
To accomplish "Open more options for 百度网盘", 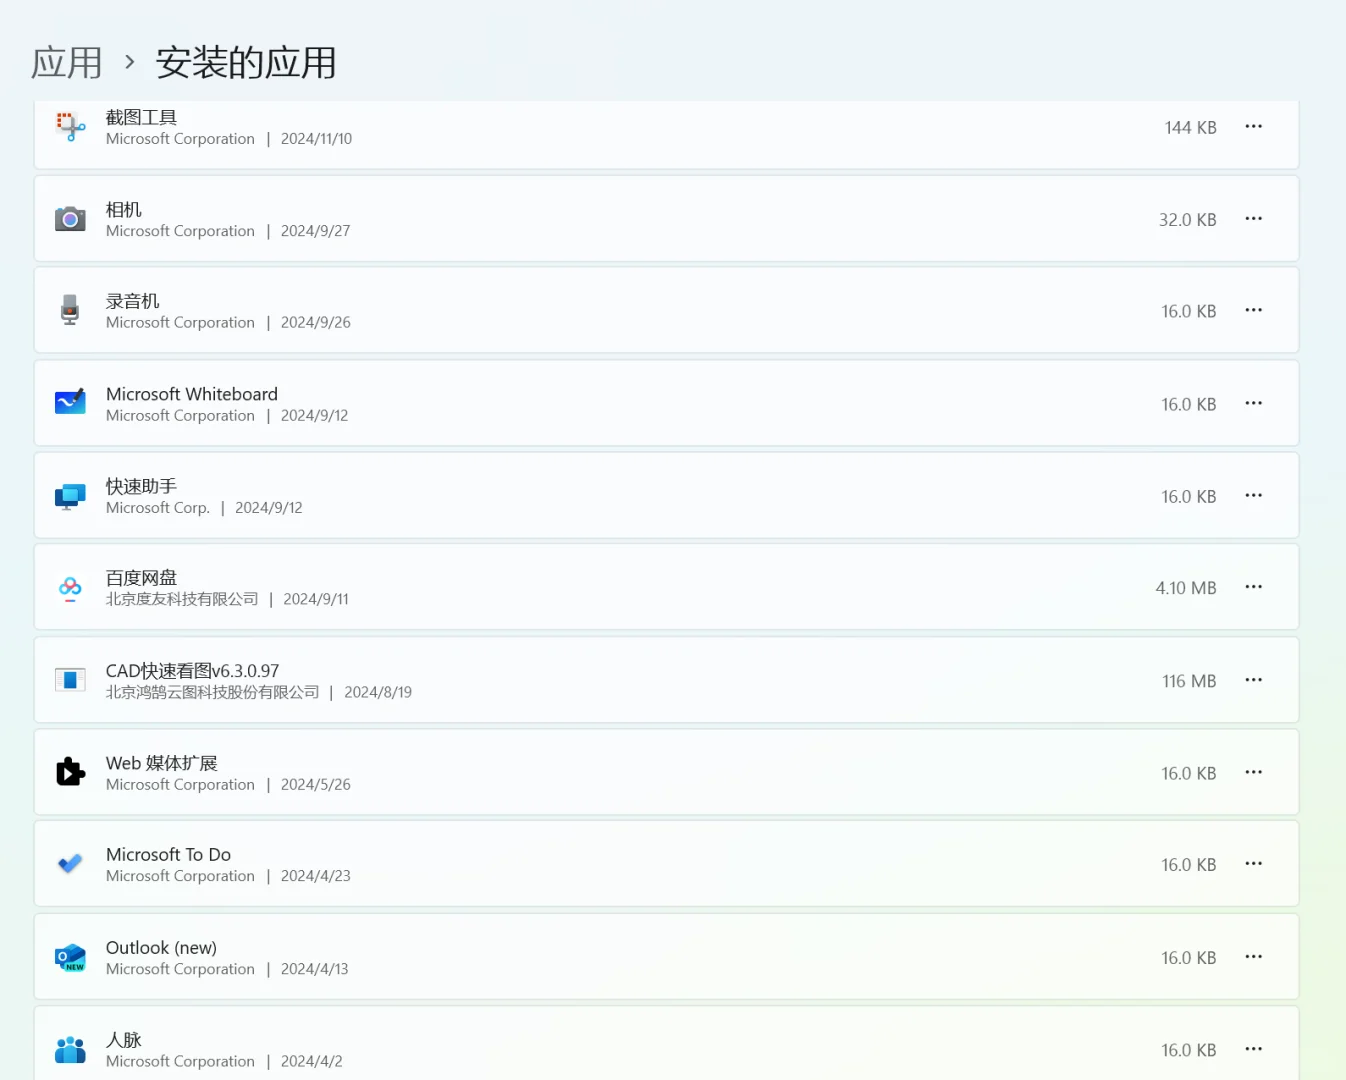I will click(1253, 587).
